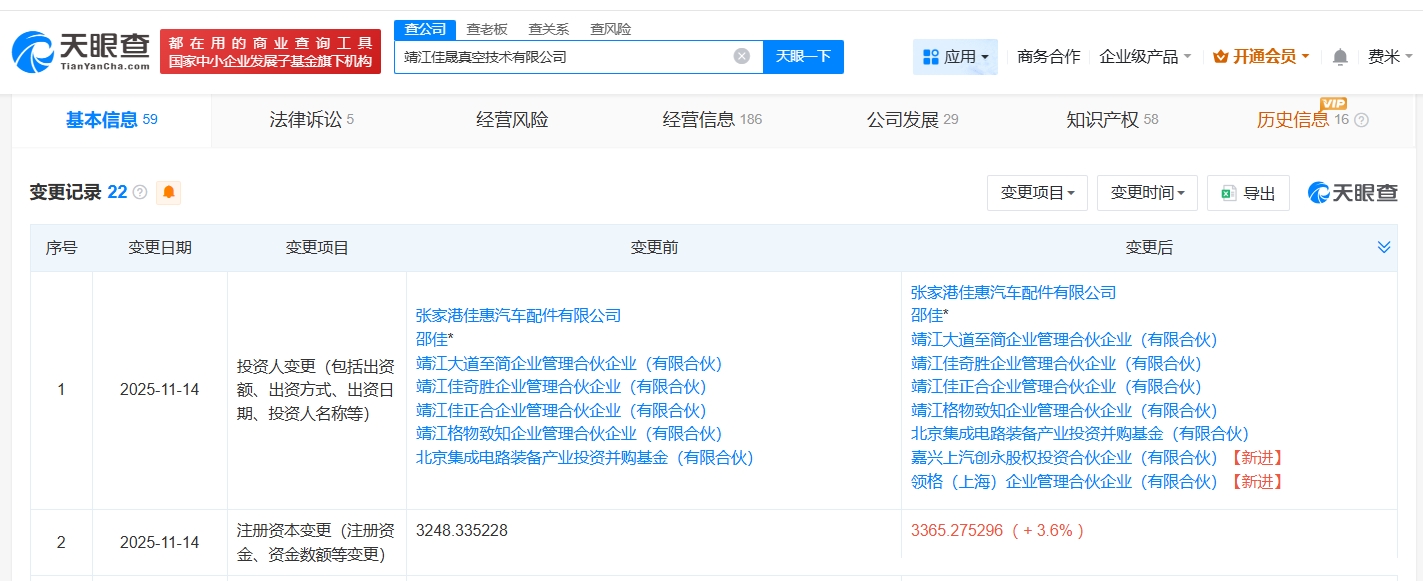Clear the search box with the × icon
Image resolution: width=1423 pixels, height=581 pixels.
click(x=740, y=56)
